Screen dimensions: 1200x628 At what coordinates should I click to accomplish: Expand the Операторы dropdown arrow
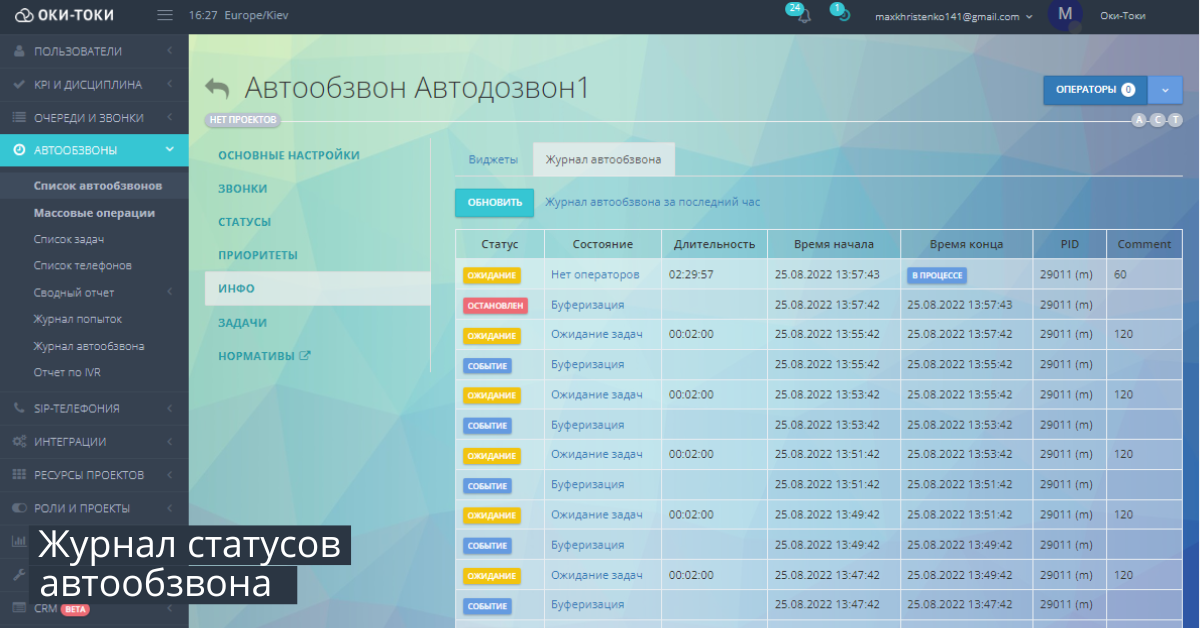(1165, 89)
